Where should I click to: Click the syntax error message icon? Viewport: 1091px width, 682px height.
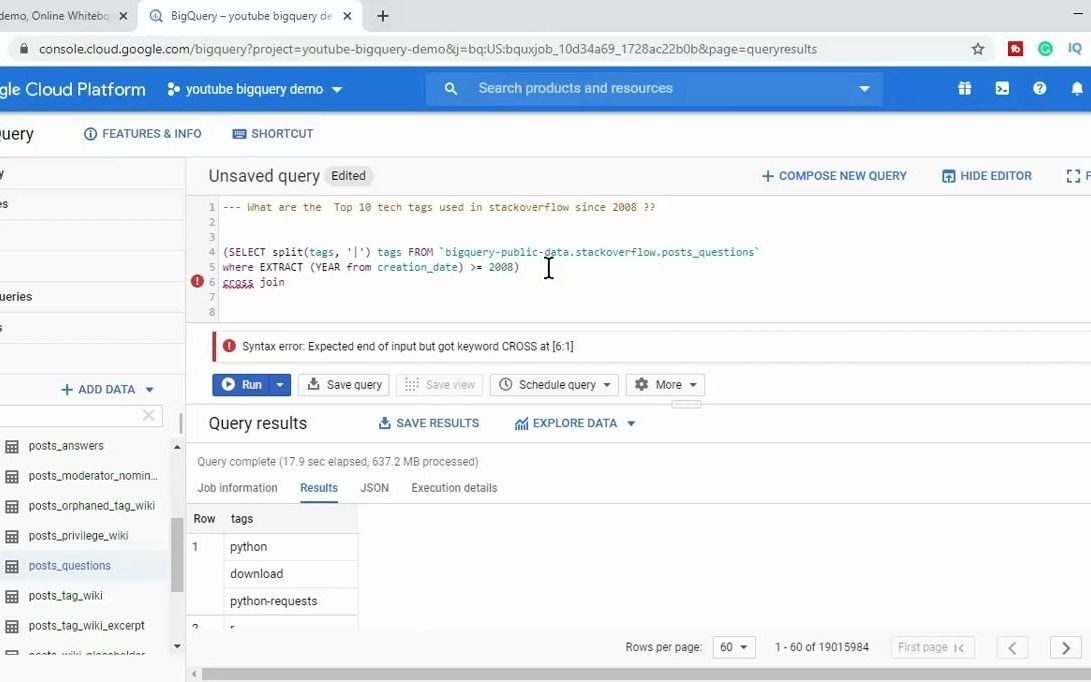(x=229, y=346)
